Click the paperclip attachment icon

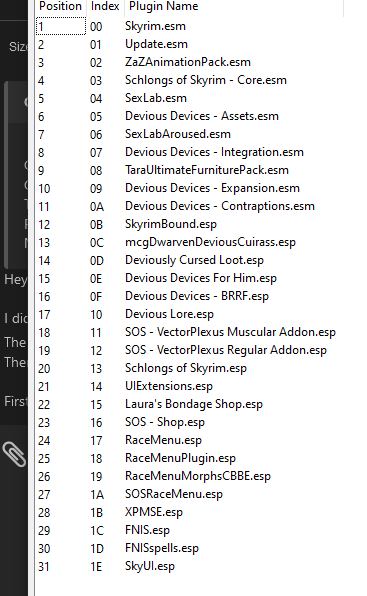14,454
